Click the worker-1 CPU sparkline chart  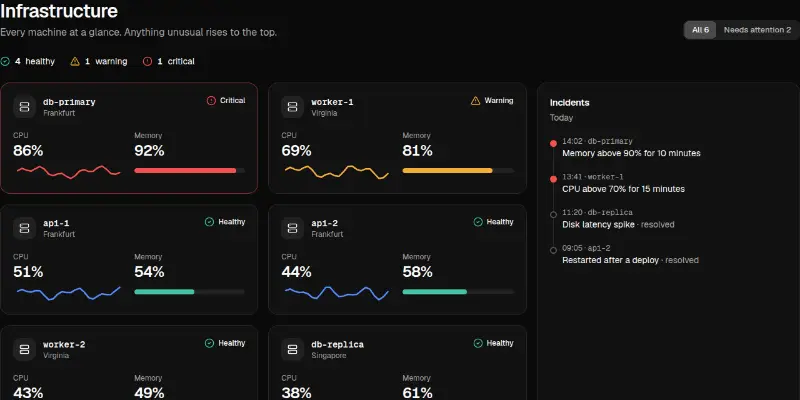(x=337, y=171)
